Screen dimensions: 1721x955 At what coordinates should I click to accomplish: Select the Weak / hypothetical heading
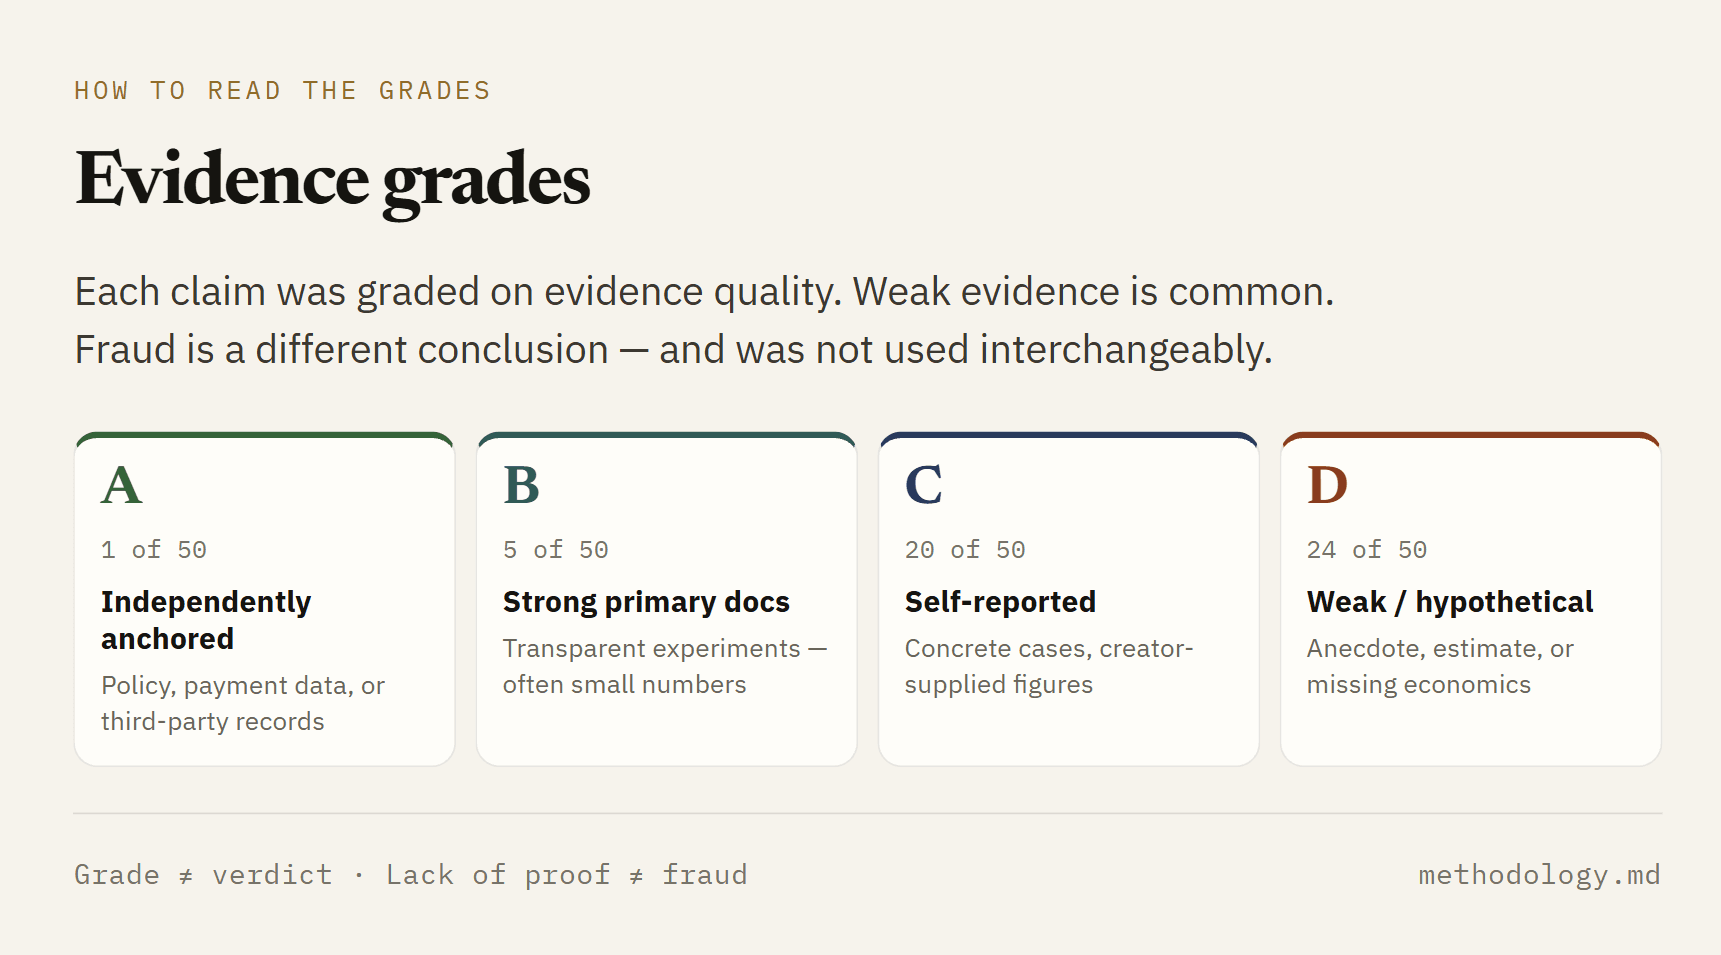1450,602
